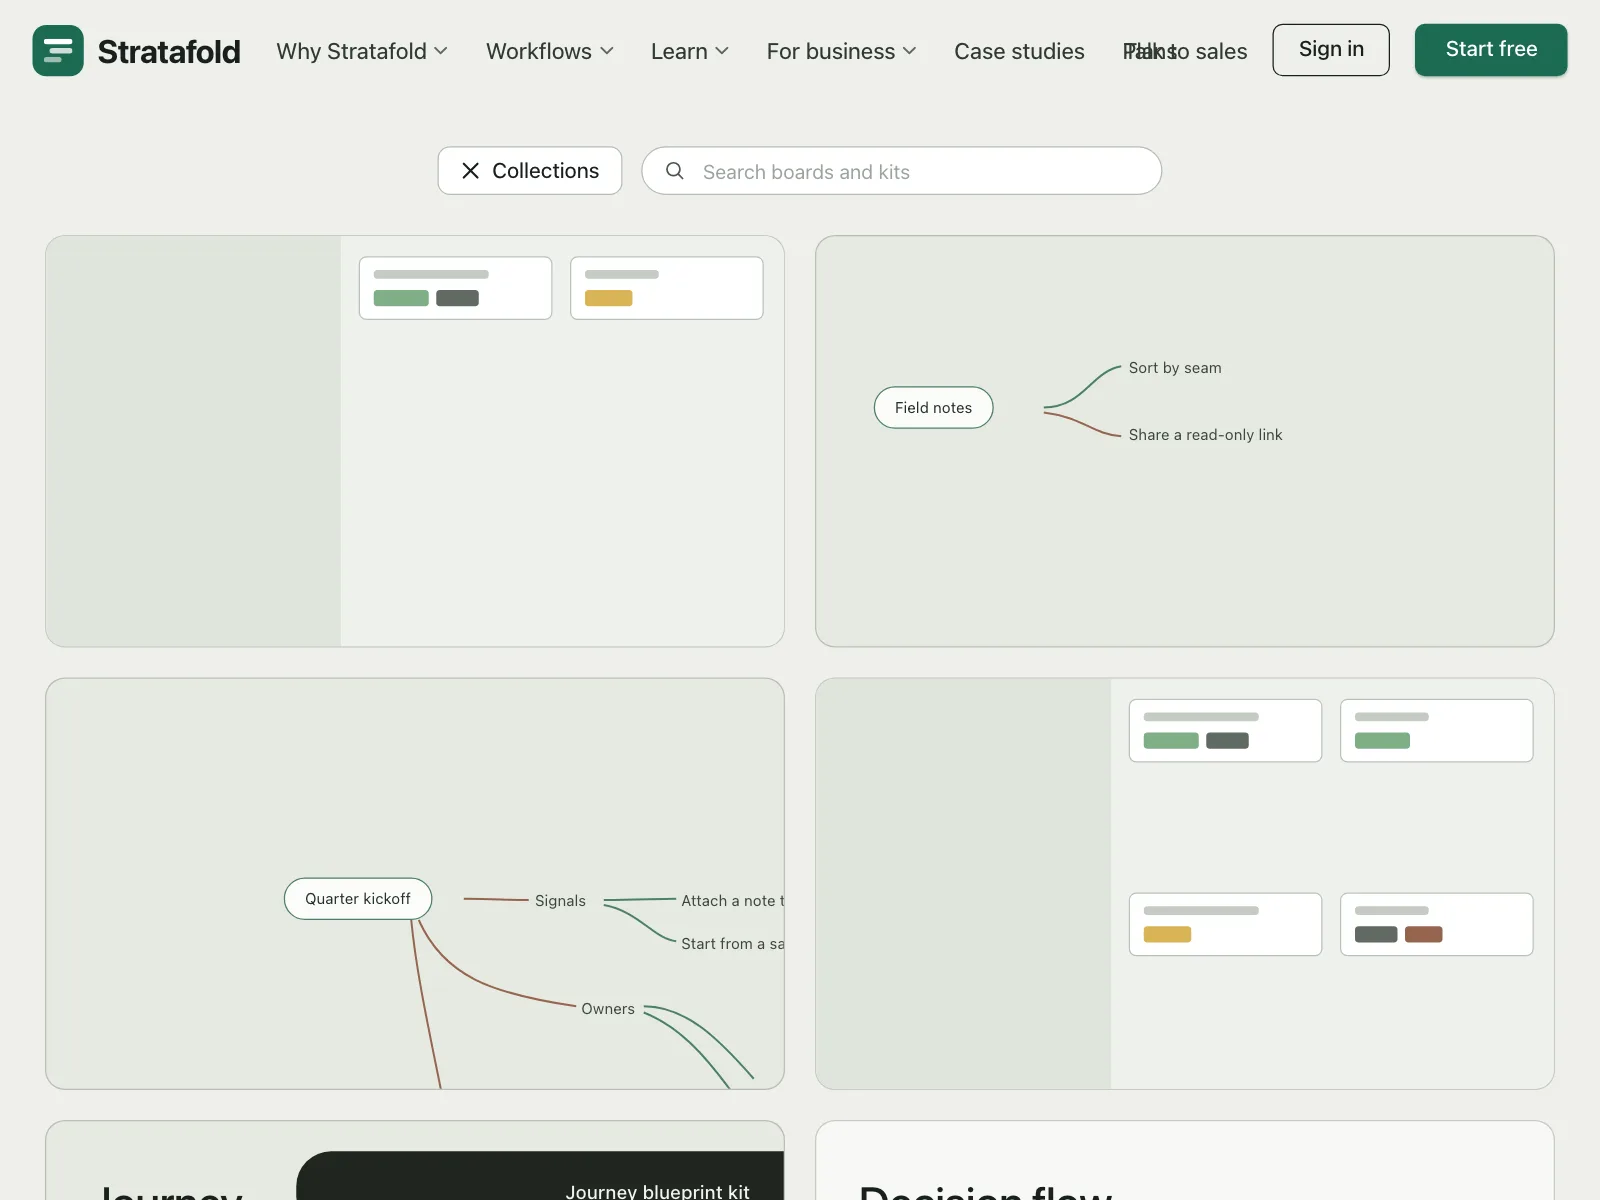Click the Sign in button
The image size is (1600, 1200).
1331,50
